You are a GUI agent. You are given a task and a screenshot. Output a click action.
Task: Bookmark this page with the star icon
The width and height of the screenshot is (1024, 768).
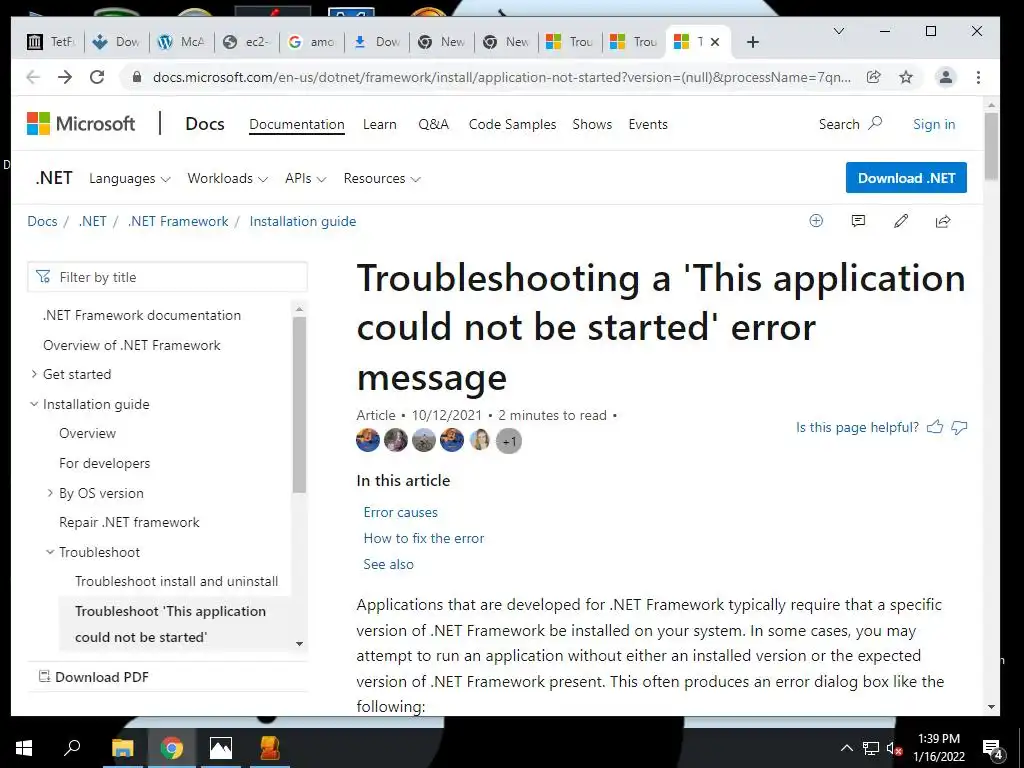point(906,77)
